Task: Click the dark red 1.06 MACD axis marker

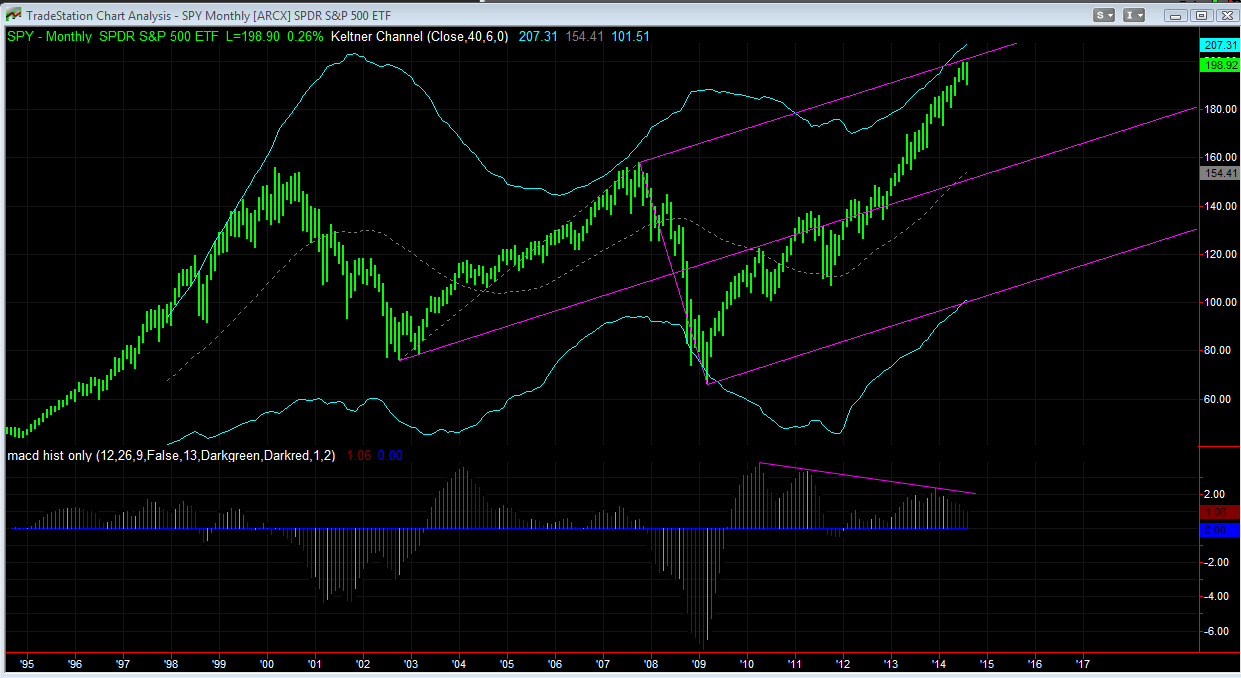Action: (x=1219, y=511)
